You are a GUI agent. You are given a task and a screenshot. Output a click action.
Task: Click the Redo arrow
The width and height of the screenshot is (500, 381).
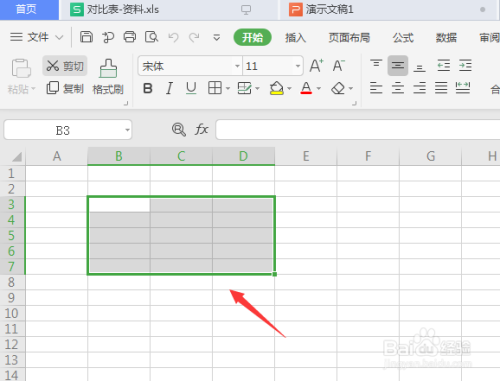[194, 37]
